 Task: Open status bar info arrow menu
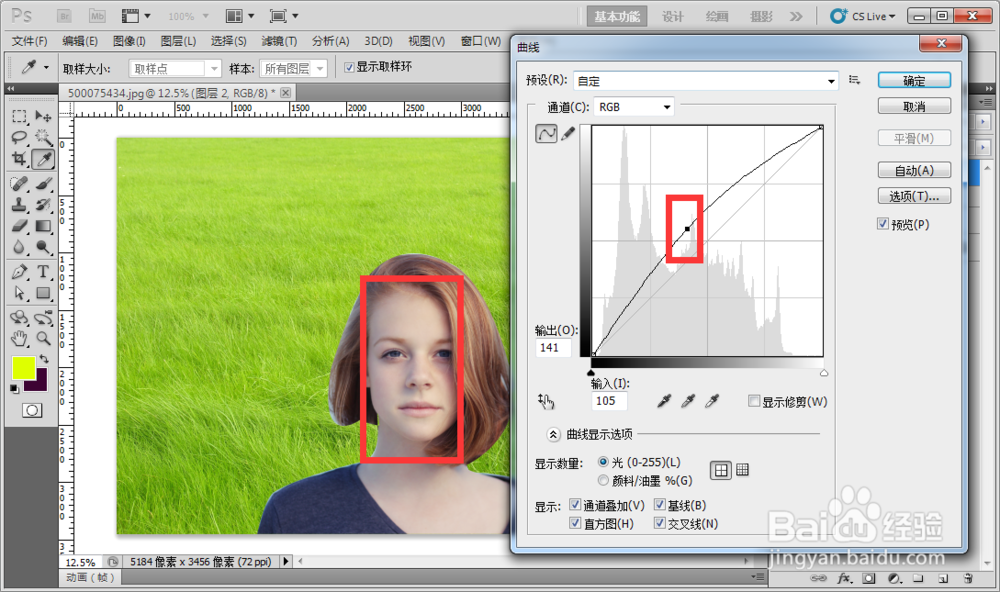coord(286,561)
